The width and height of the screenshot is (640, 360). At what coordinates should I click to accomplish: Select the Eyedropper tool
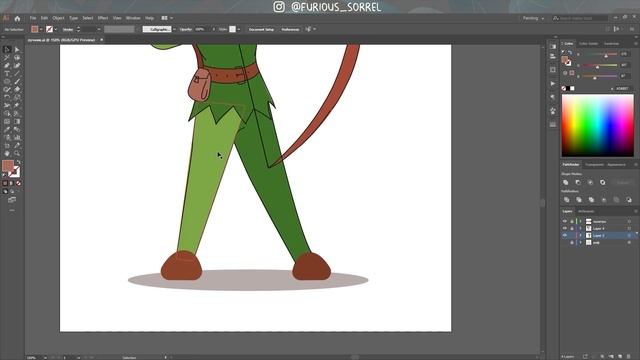(x=7, y=129)
